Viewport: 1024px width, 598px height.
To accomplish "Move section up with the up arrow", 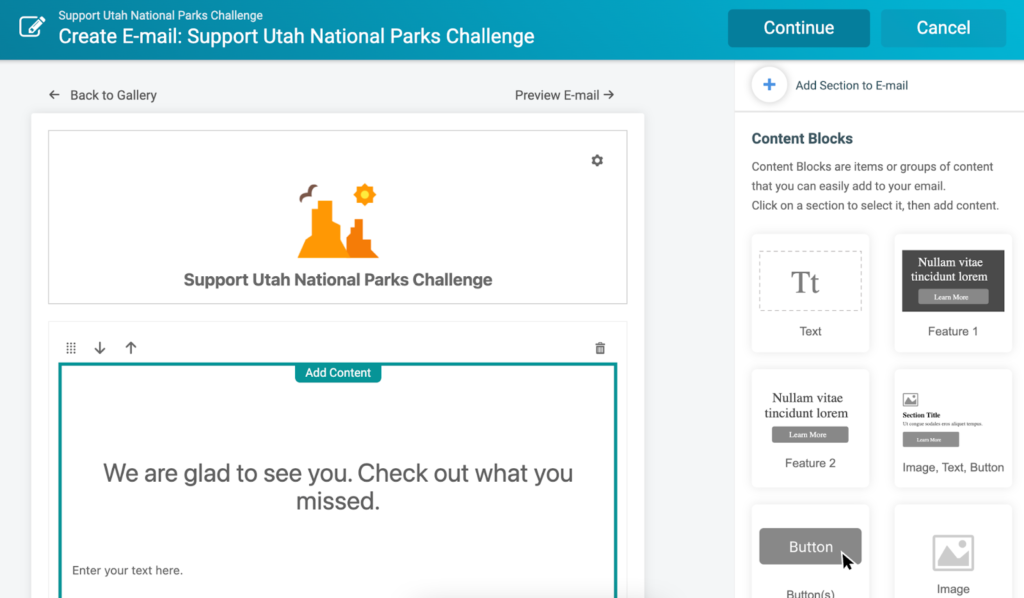I will point(131,348).
